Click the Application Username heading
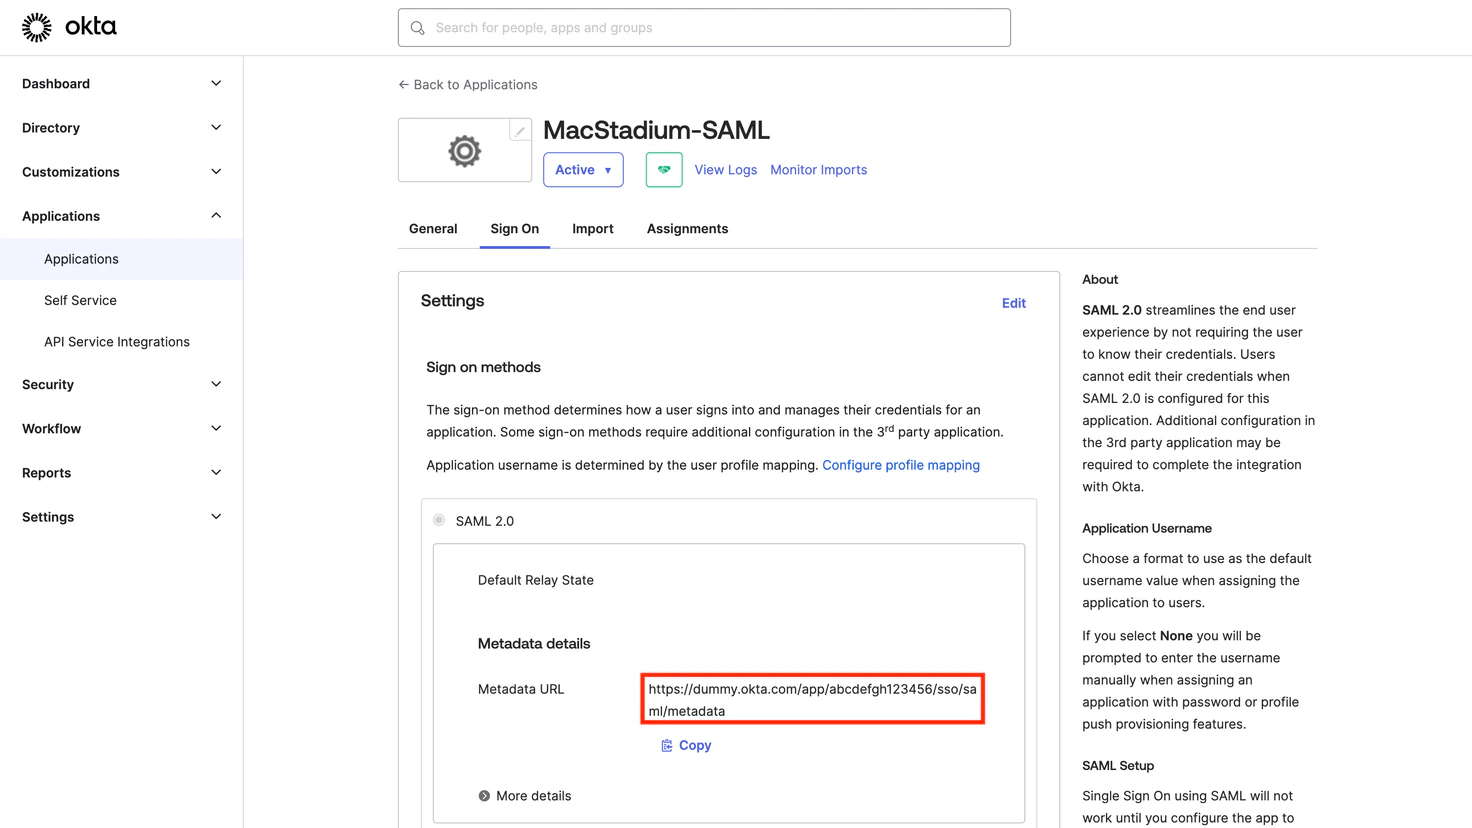The height and width of the screenshot is (828, 1472). pyautogui.click(x=1147, y=528)
